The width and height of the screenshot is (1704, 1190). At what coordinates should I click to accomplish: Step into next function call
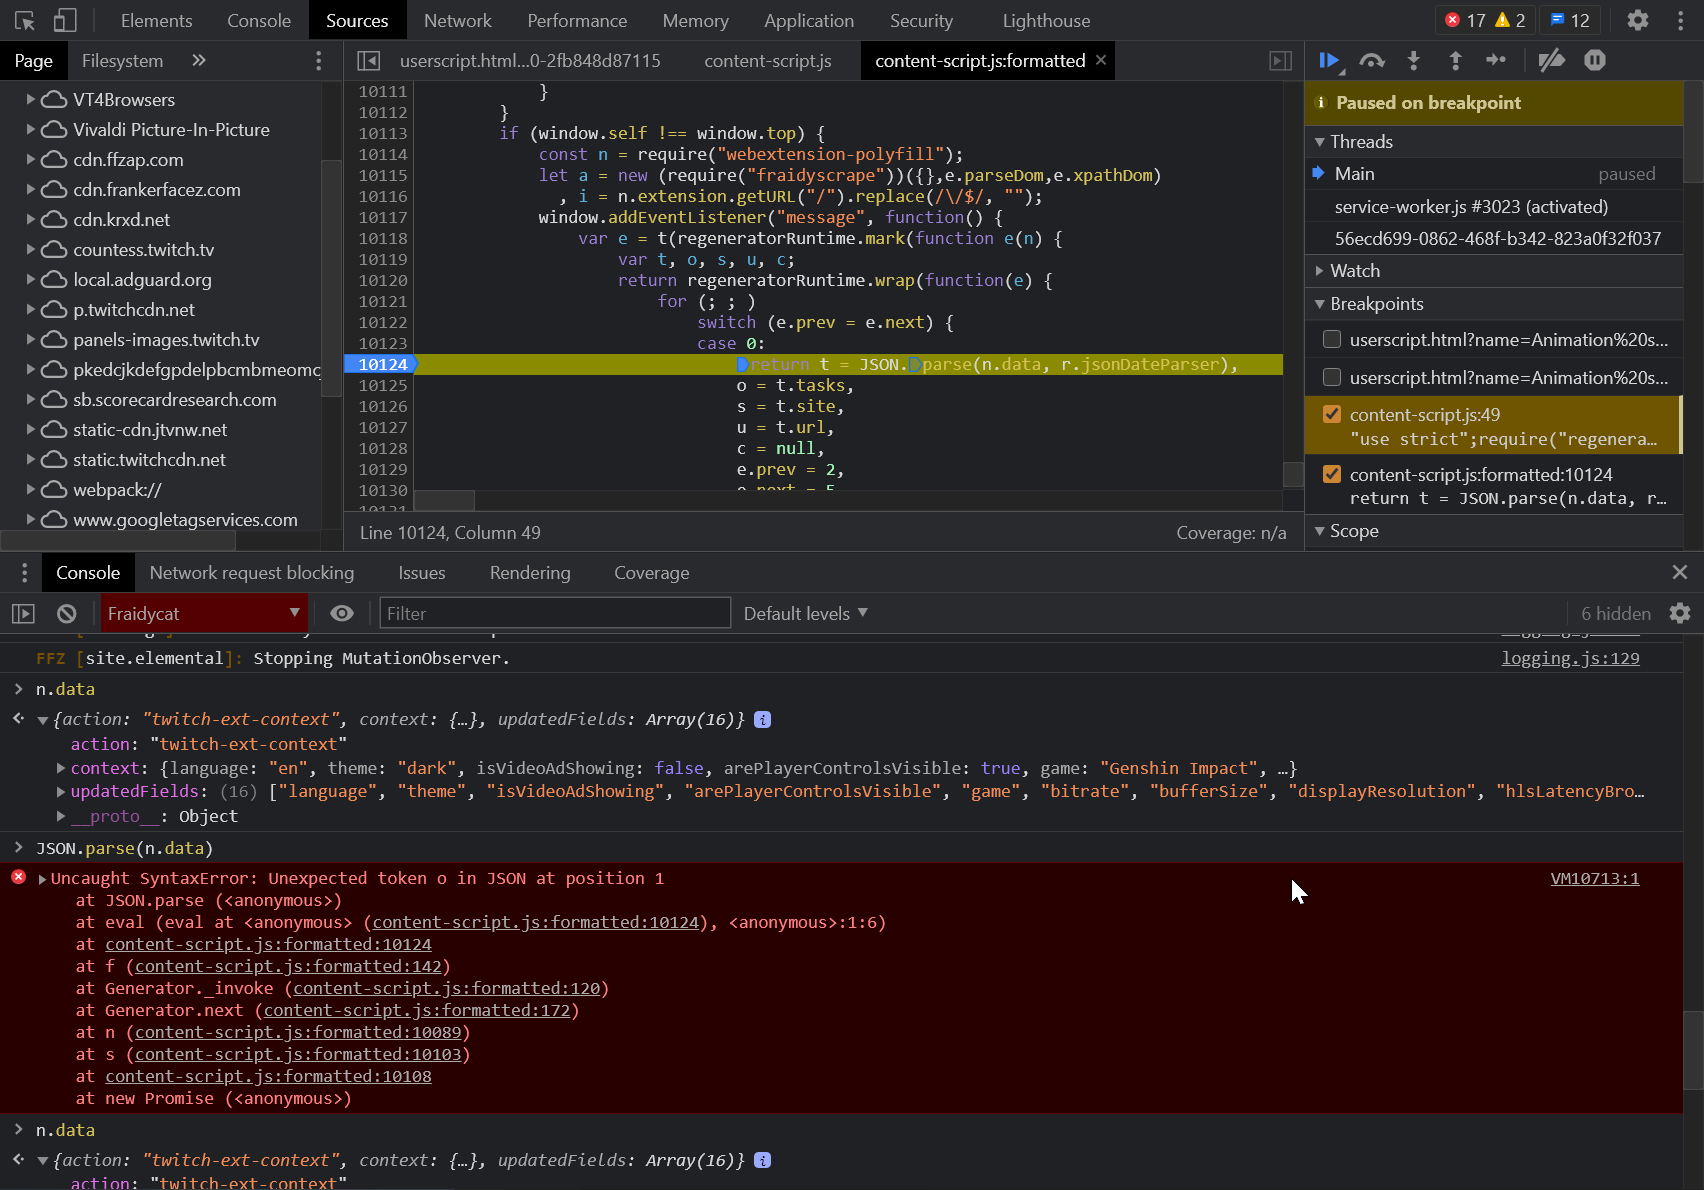(1413, 61)
